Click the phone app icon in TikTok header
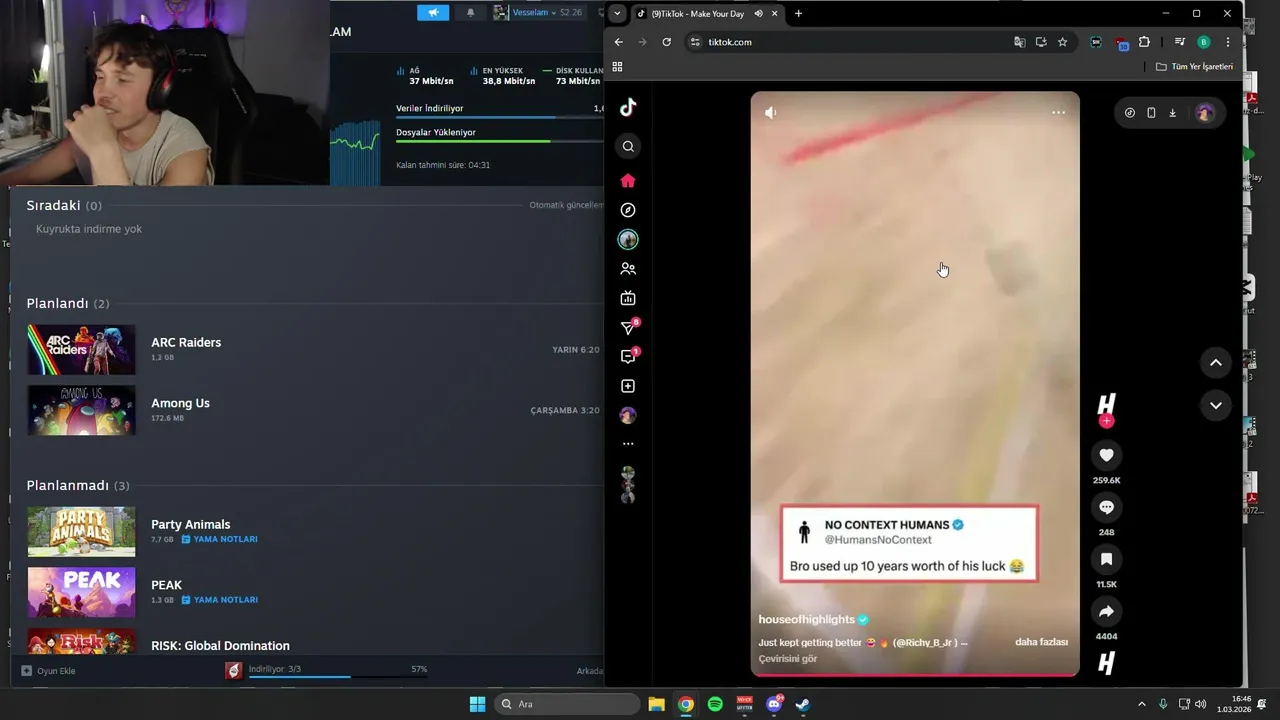Screen dimensions: 1280x720 coord(1151,113)
